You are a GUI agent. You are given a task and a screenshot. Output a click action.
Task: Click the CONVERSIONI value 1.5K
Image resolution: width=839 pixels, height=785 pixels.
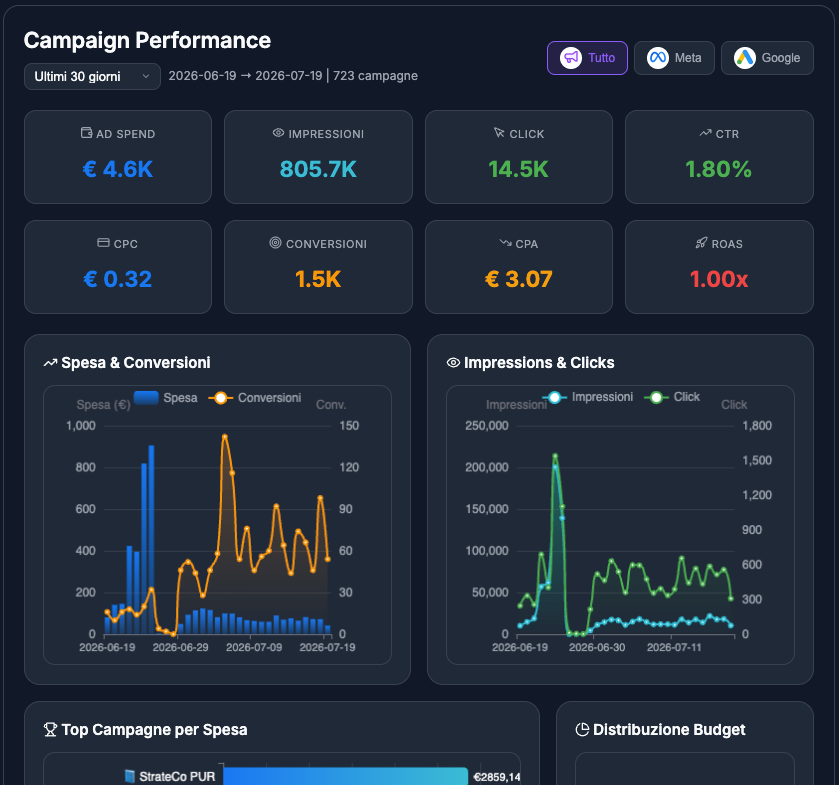318,279
